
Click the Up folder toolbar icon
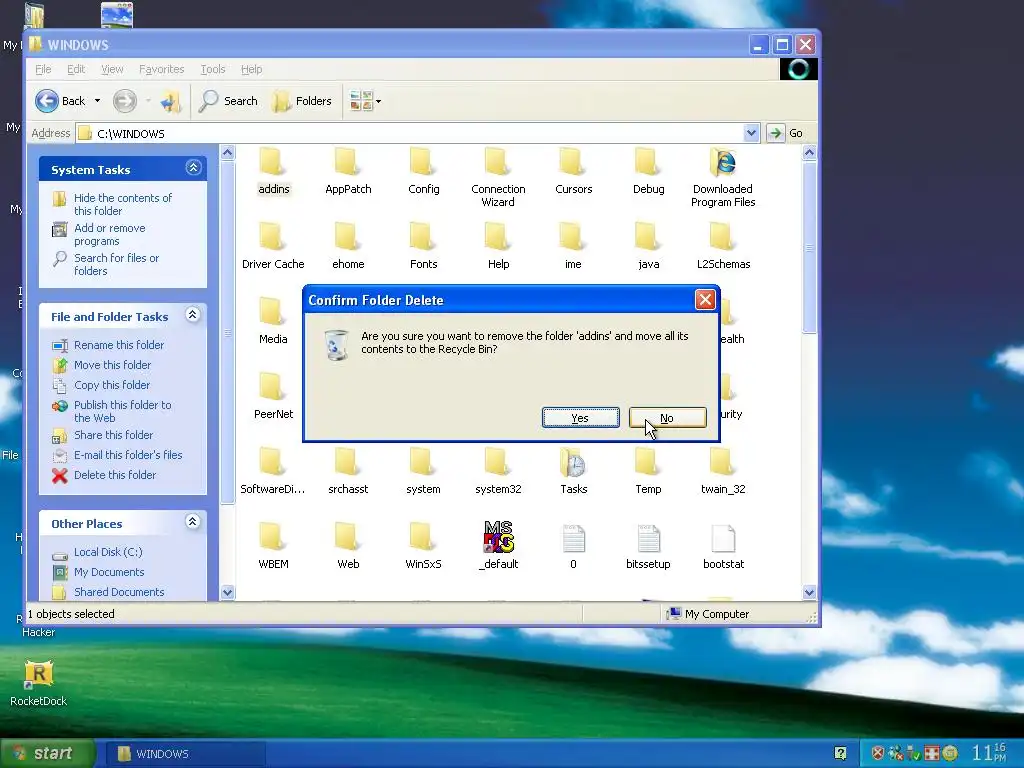point(170,101)
